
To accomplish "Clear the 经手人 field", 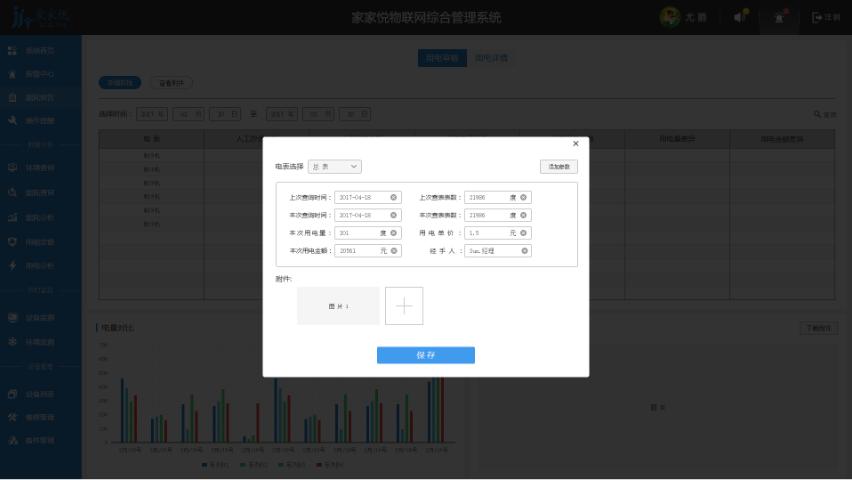I will 524,251.
